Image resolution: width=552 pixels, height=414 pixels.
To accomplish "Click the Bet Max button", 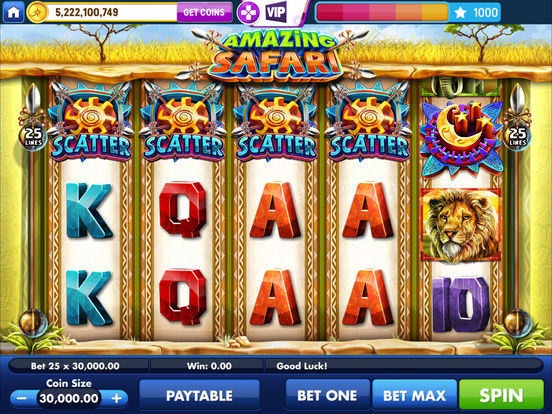I will pos(414,395).
